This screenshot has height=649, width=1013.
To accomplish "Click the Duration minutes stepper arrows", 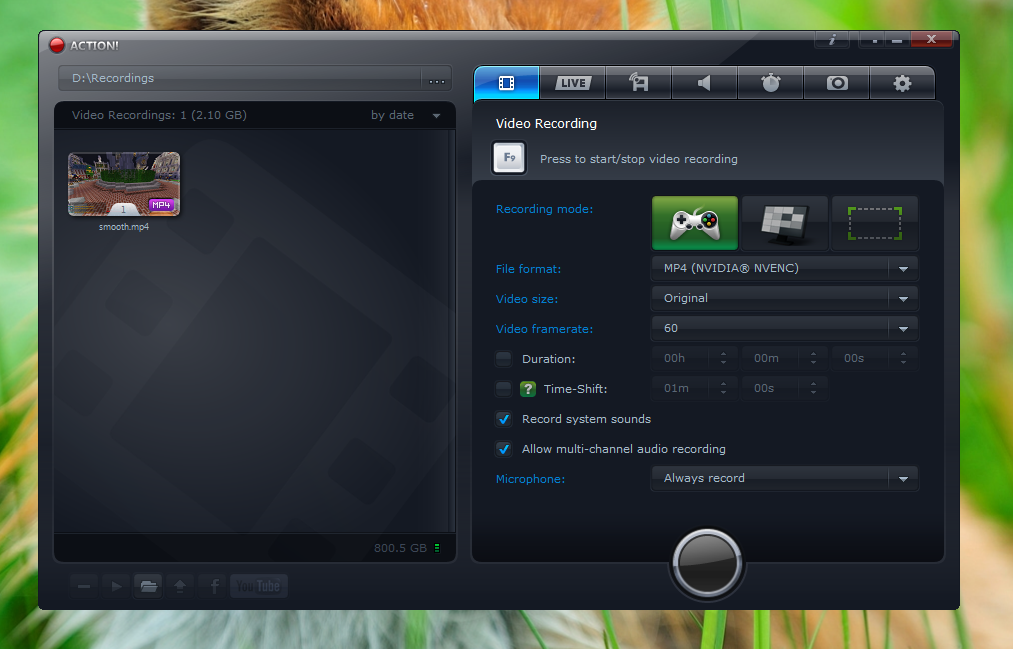I will [813, 358].
